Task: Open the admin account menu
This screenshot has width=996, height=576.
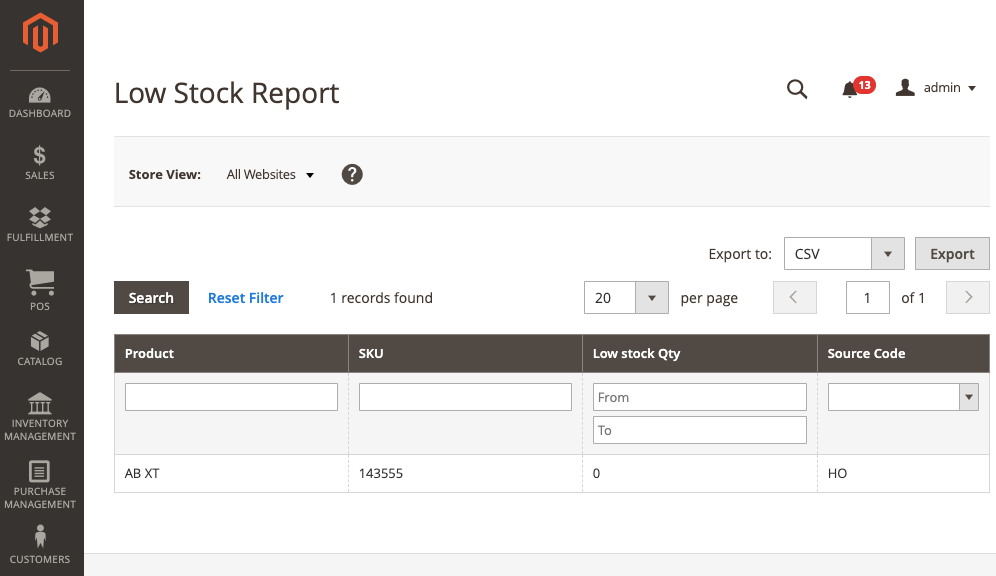Action: (936, 88)
